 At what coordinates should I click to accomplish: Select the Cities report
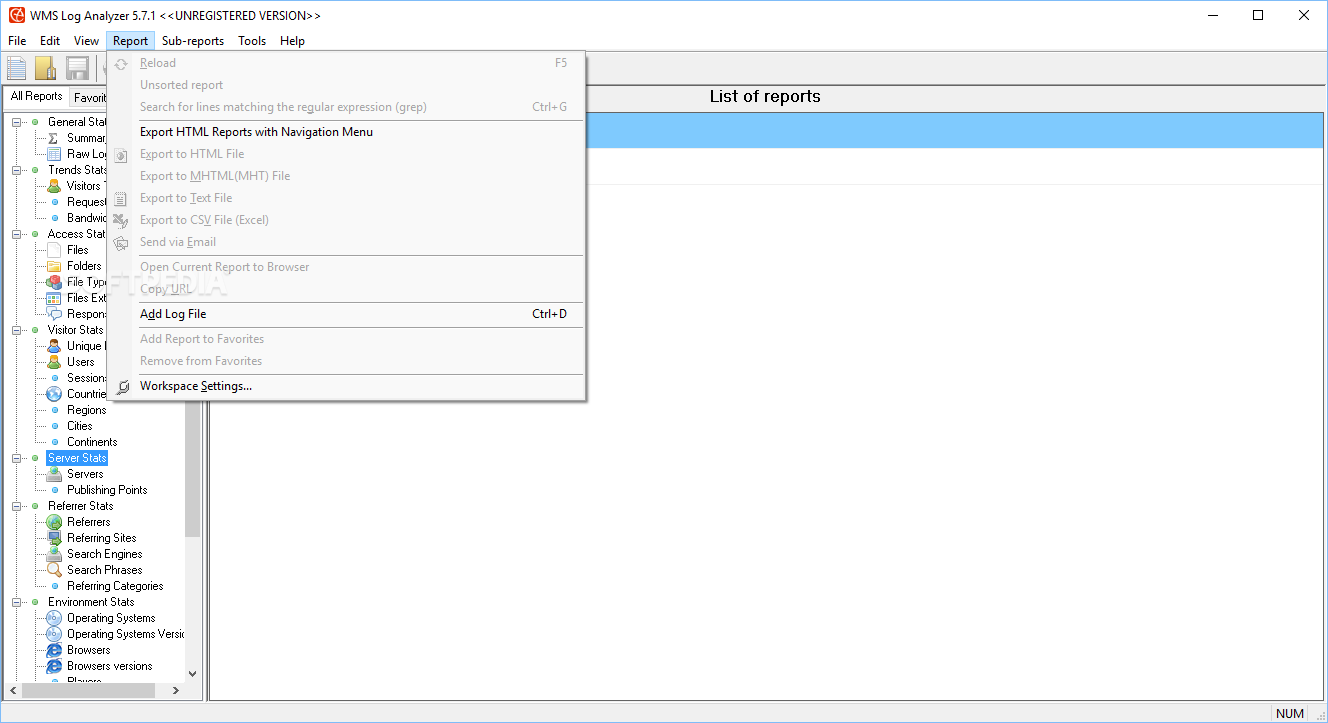pyautogui.click(x=80, y=426)
